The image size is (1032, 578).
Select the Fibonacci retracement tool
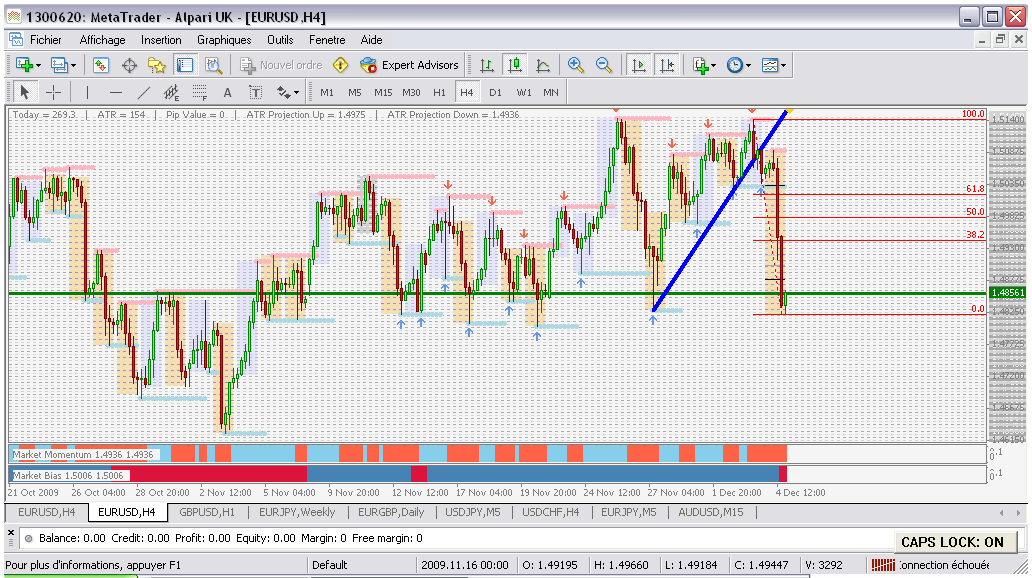point(199,92)
